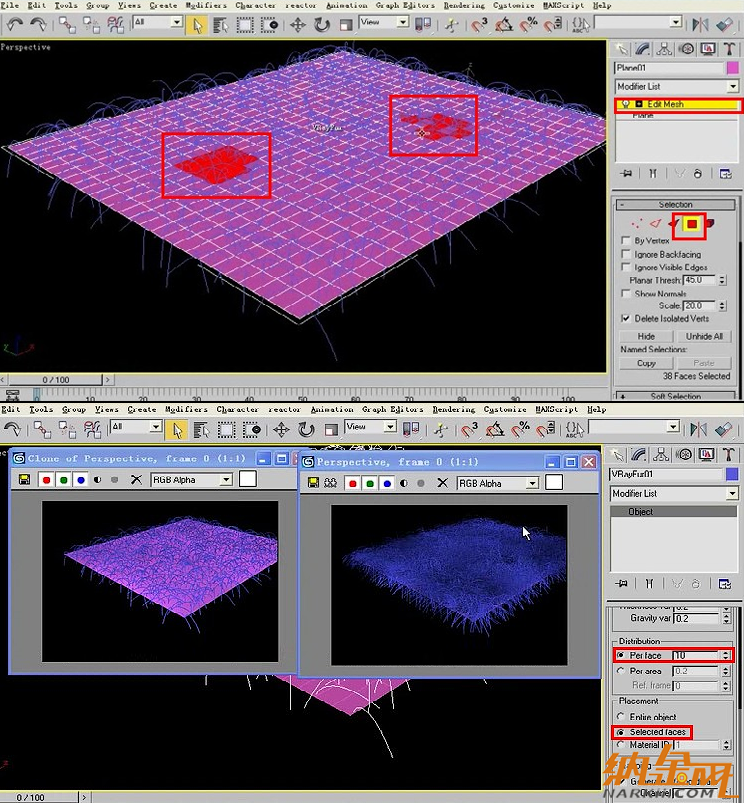
Task: Select Edge sub-object level in Selection rollout
Action: point(655,224)
